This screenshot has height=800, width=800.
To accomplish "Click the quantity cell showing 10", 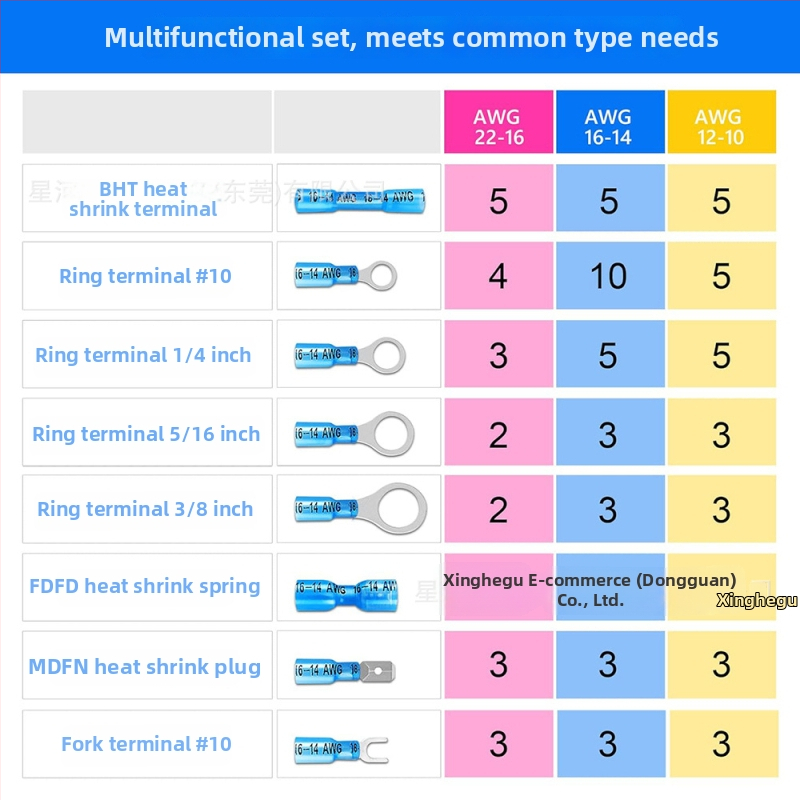I will (609, 276).
